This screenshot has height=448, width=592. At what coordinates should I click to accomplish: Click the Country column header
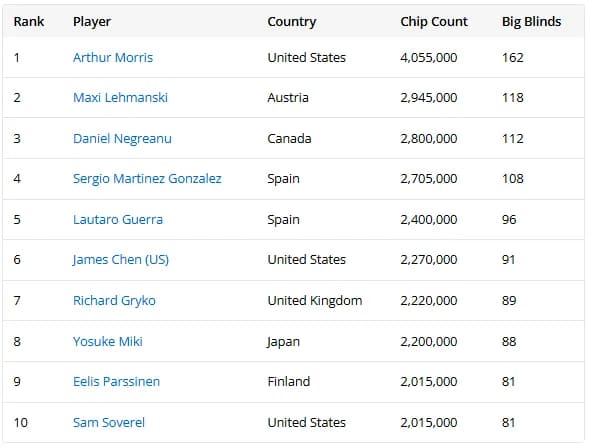coord(292,22)
